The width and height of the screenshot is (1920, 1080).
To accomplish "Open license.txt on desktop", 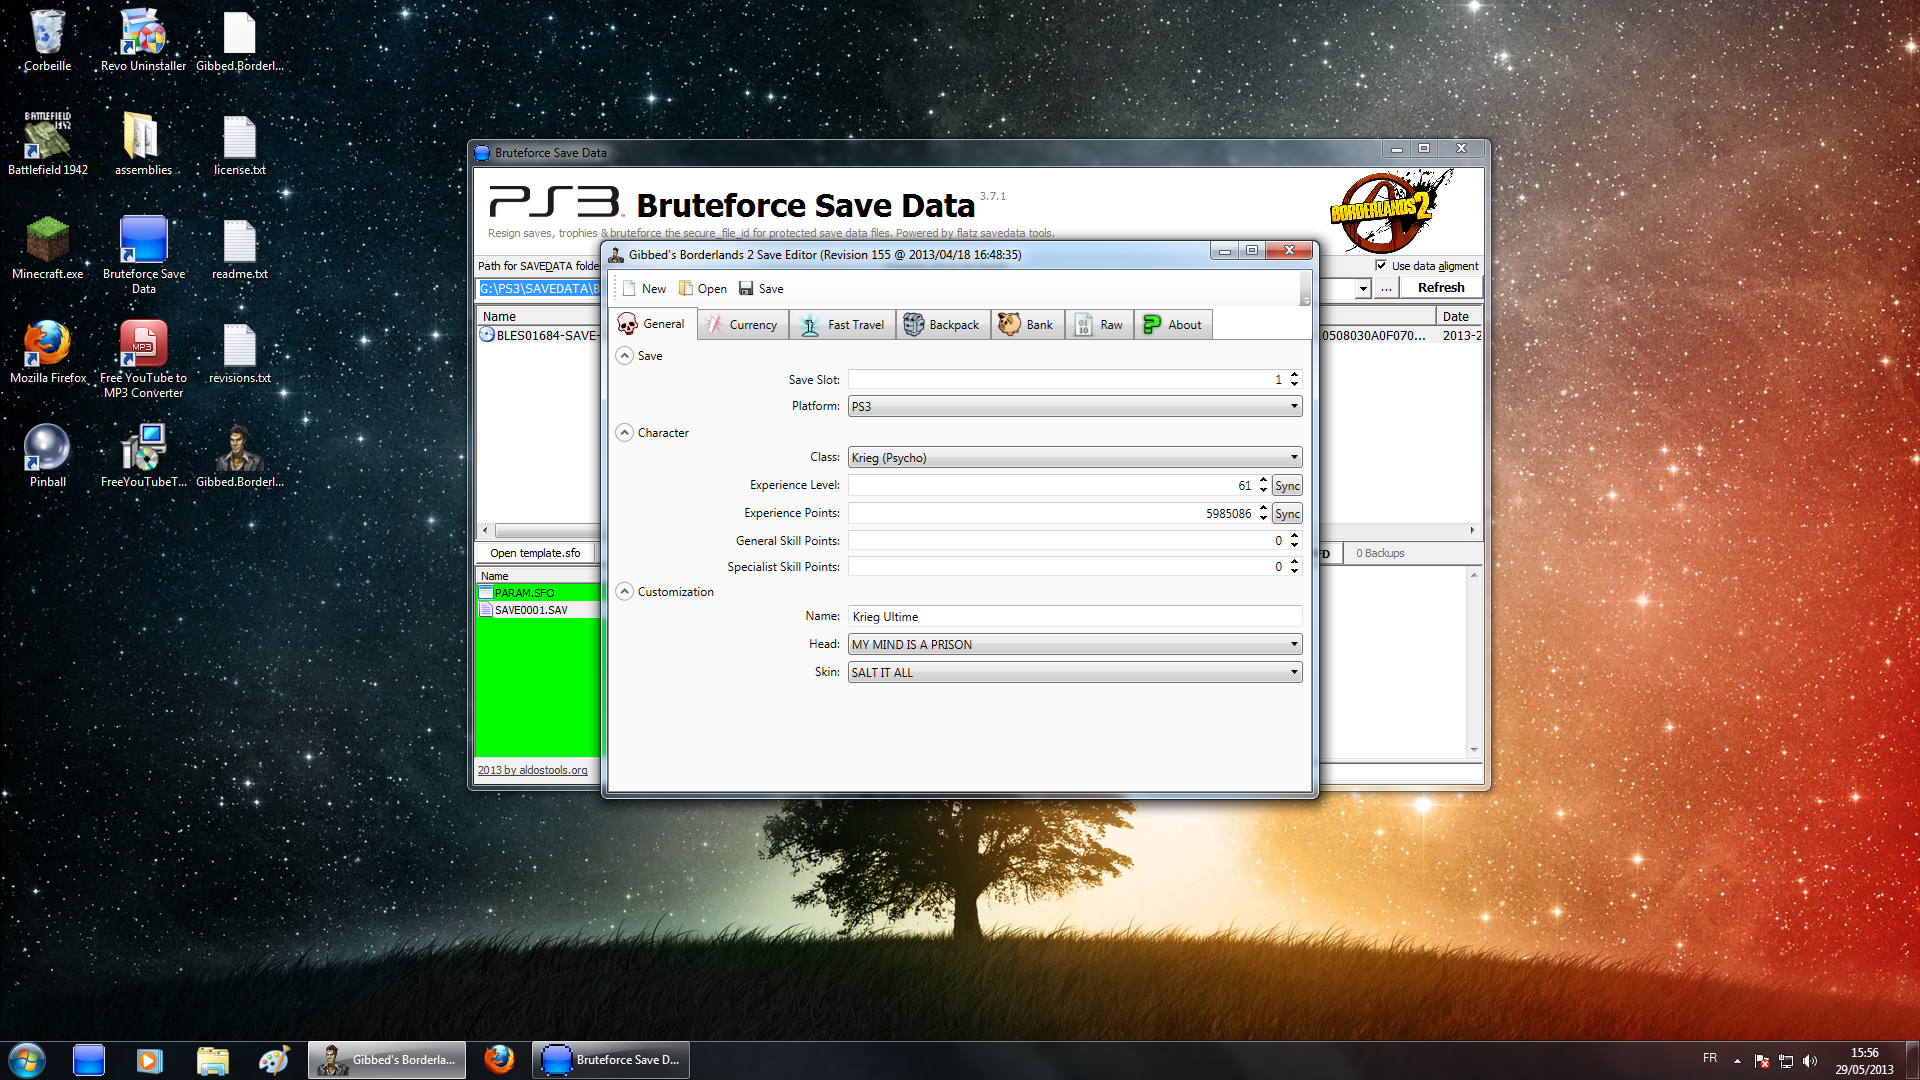I will point(240,144).
